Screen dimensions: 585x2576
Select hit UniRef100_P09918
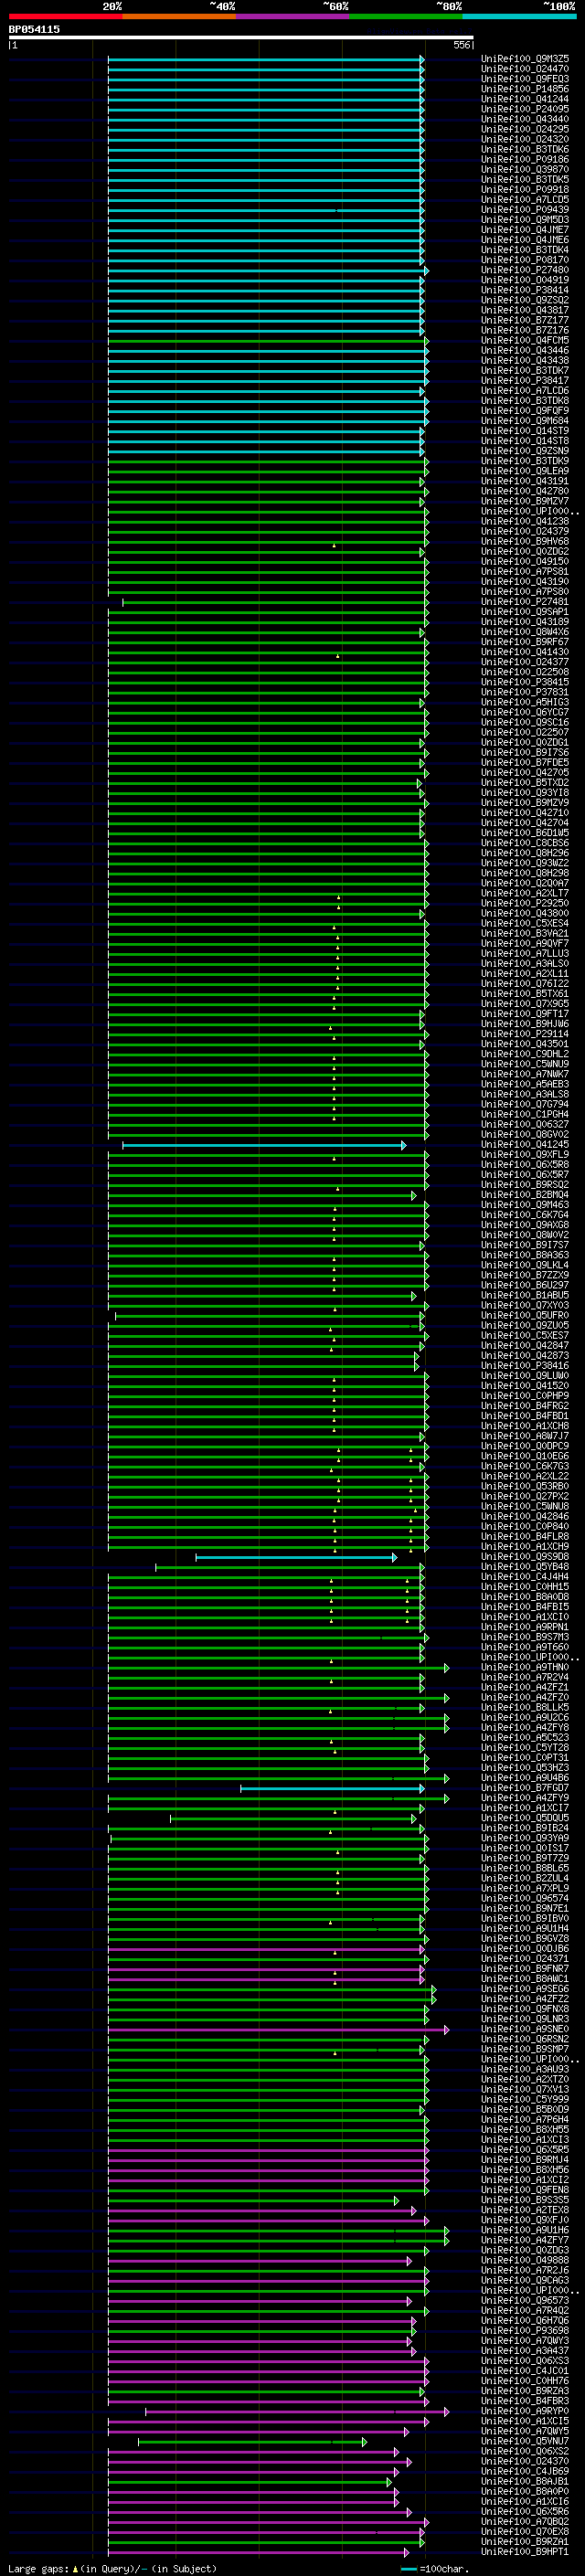point(525,189)
